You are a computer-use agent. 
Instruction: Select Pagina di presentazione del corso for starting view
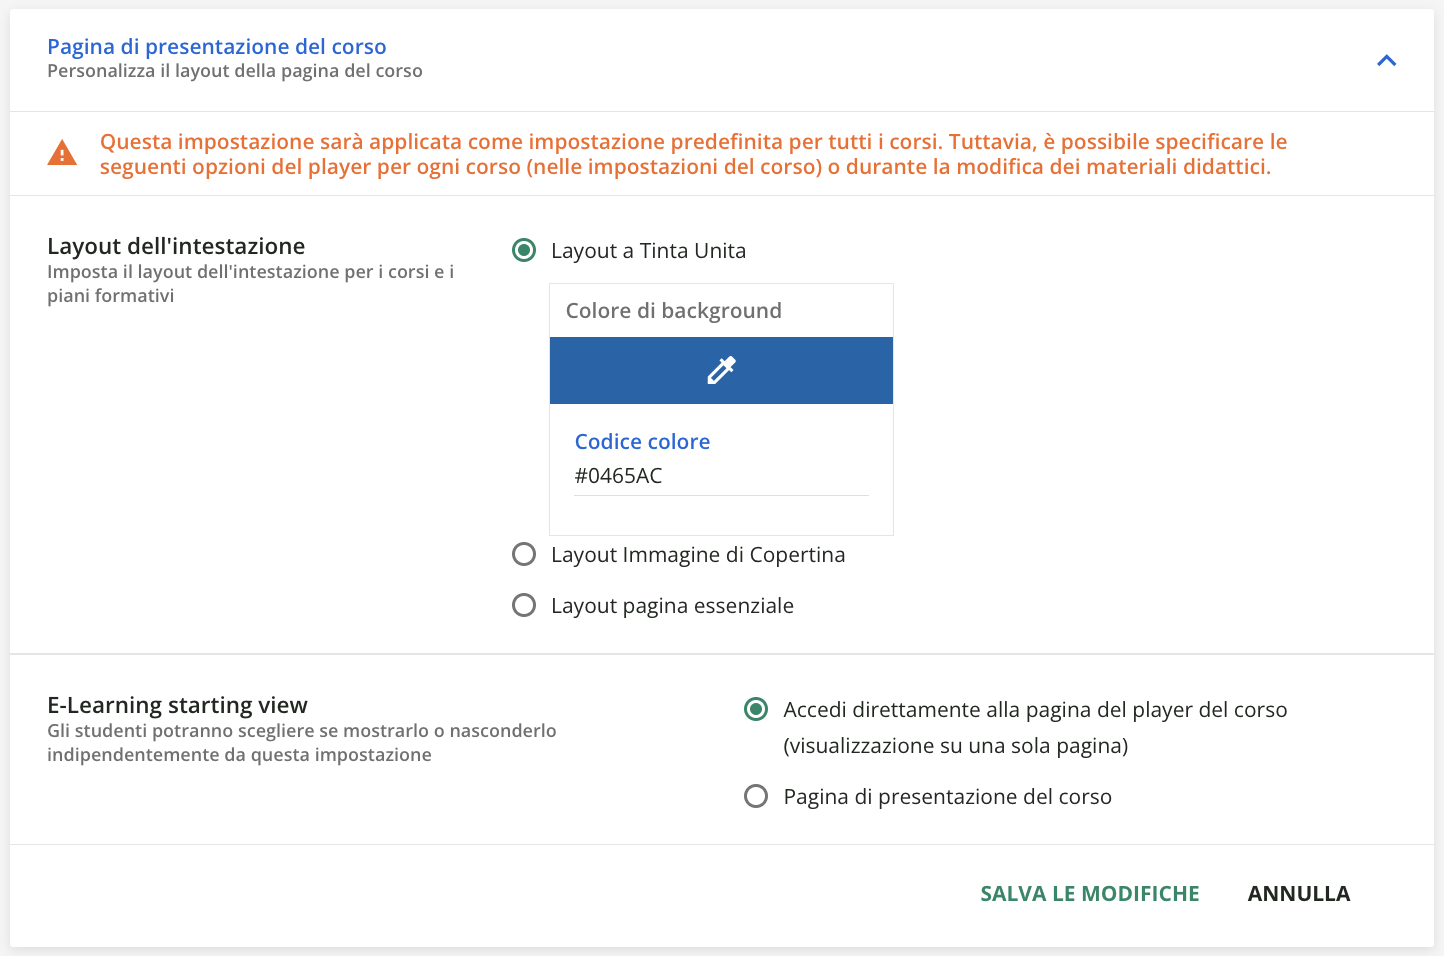pyautogui.click(x=755, y=796)
